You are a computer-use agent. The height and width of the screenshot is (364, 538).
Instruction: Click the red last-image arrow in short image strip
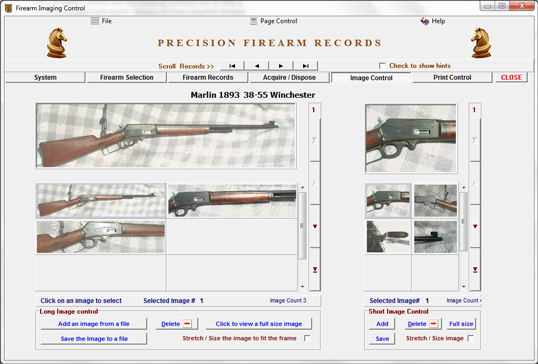[x=475, y=270]
